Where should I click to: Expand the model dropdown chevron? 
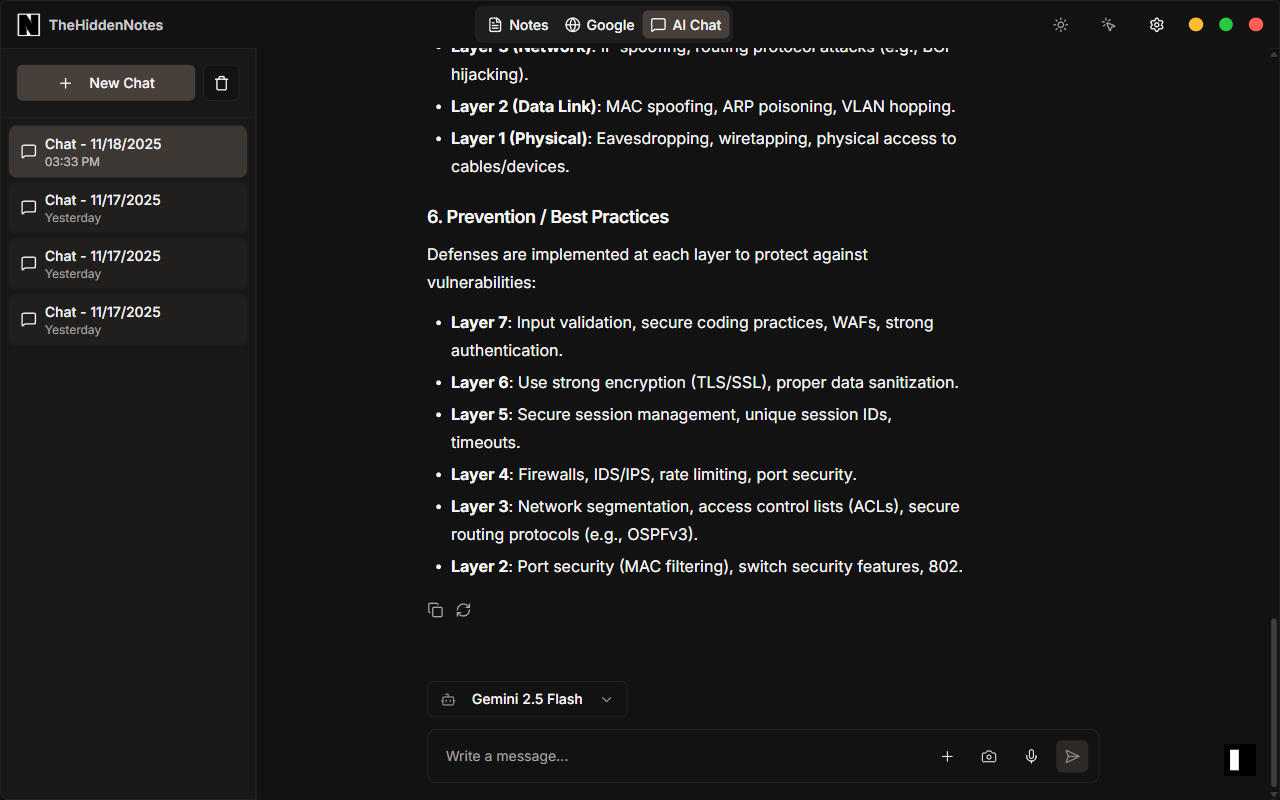click(606, 699)
